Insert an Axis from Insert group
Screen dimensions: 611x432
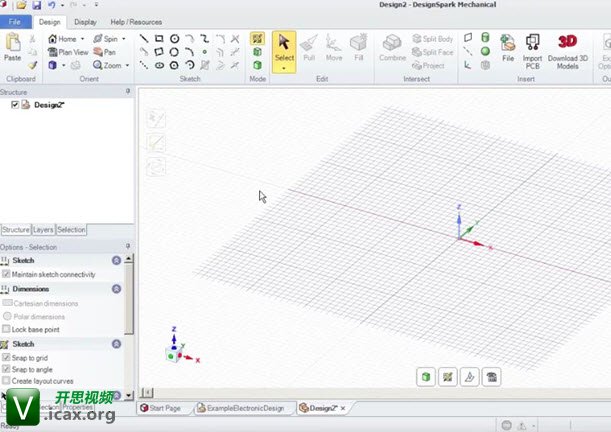(x=468, y=51)
